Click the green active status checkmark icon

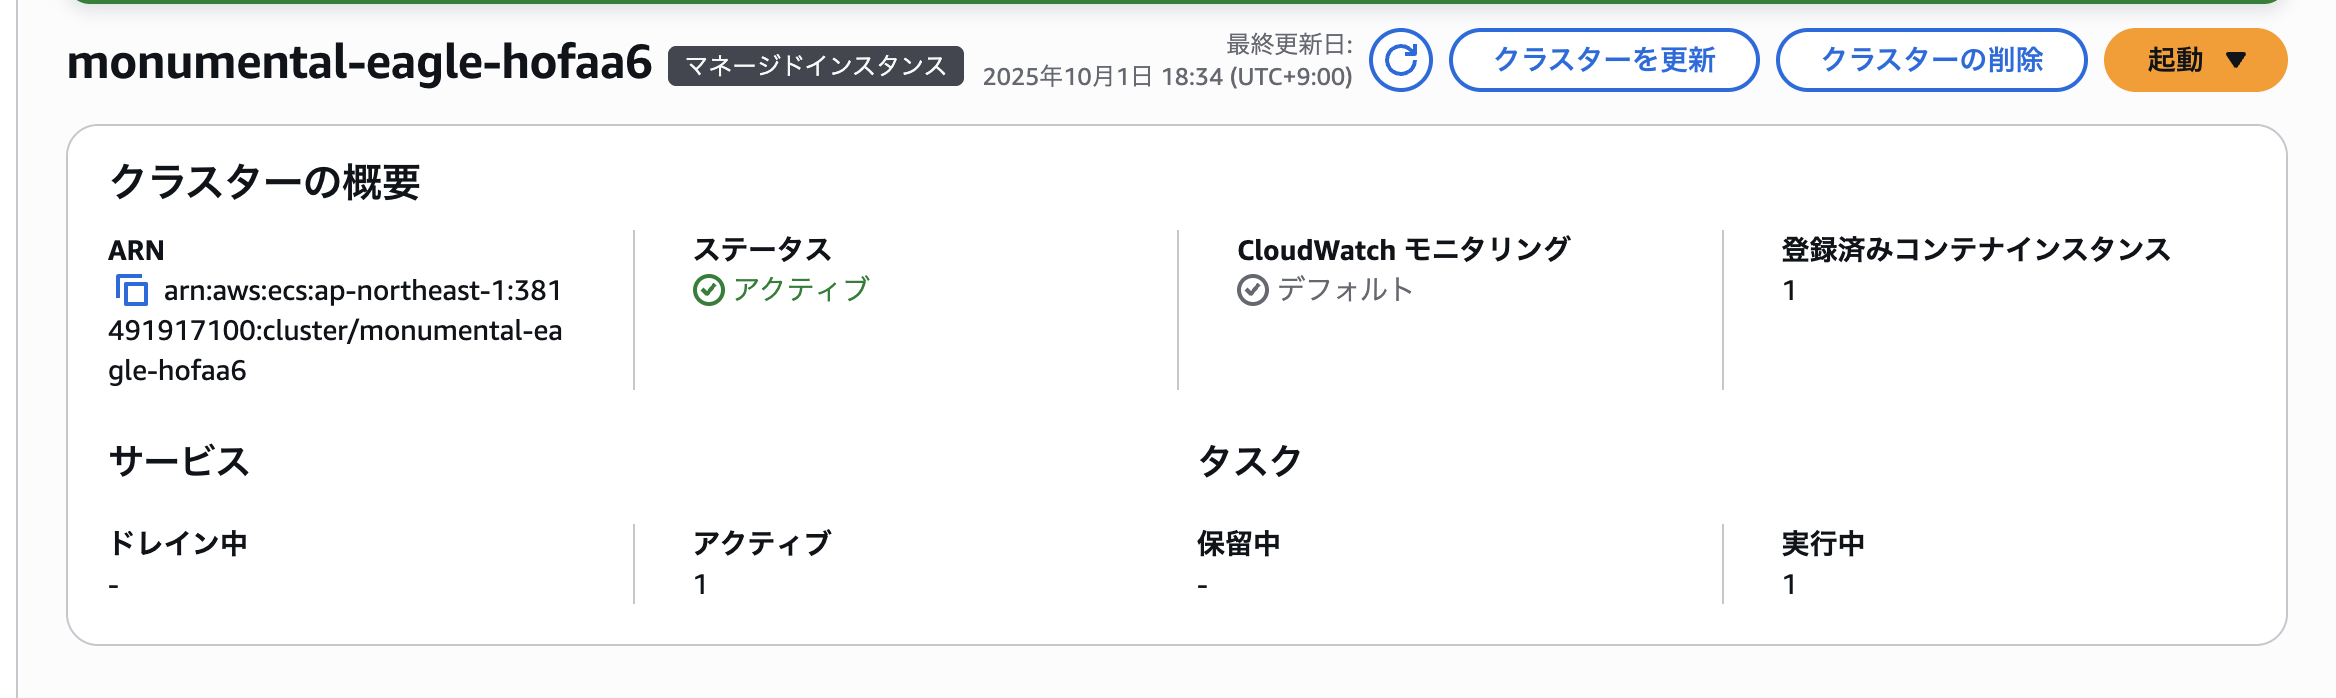708,290
